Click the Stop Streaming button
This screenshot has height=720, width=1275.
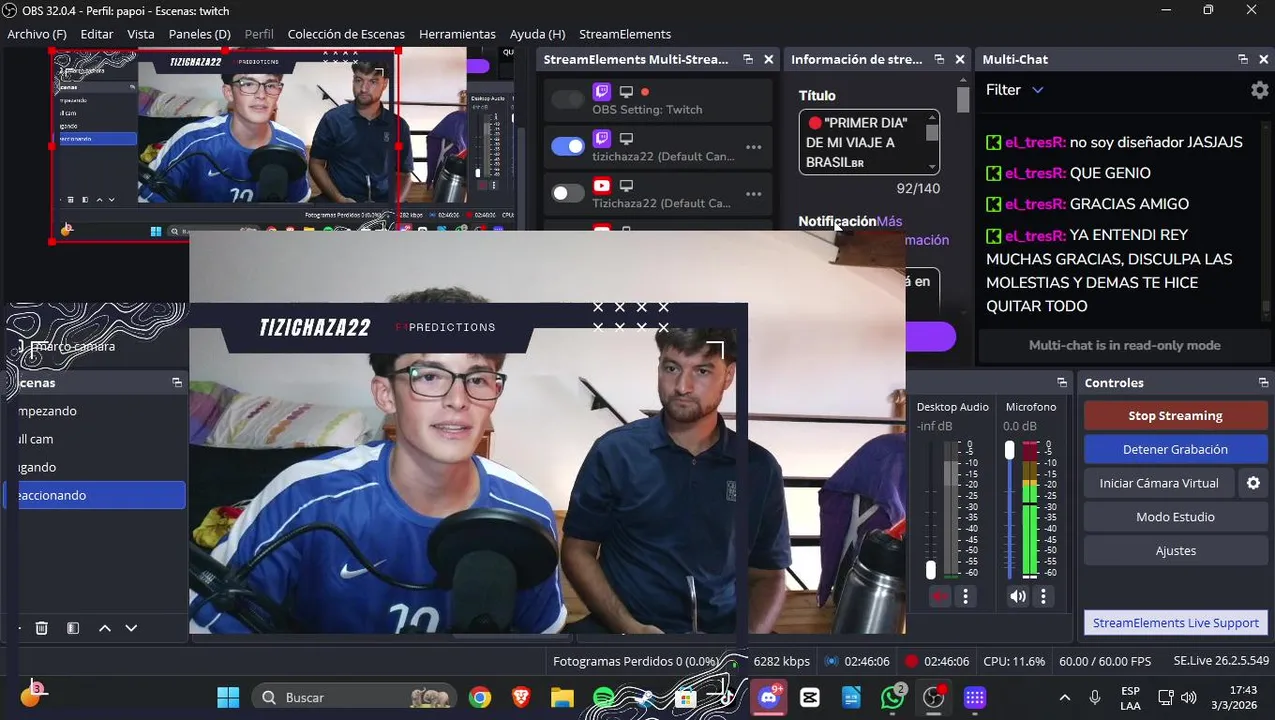click(x=1175, y=416)
